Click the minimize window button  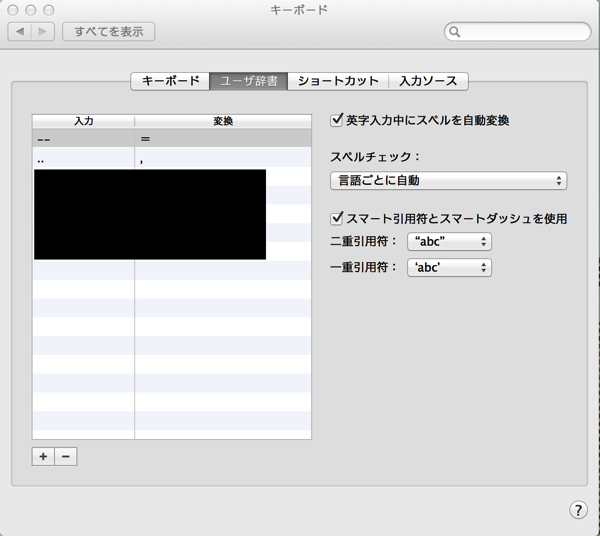pyautogui.click(x=31, y=10)
